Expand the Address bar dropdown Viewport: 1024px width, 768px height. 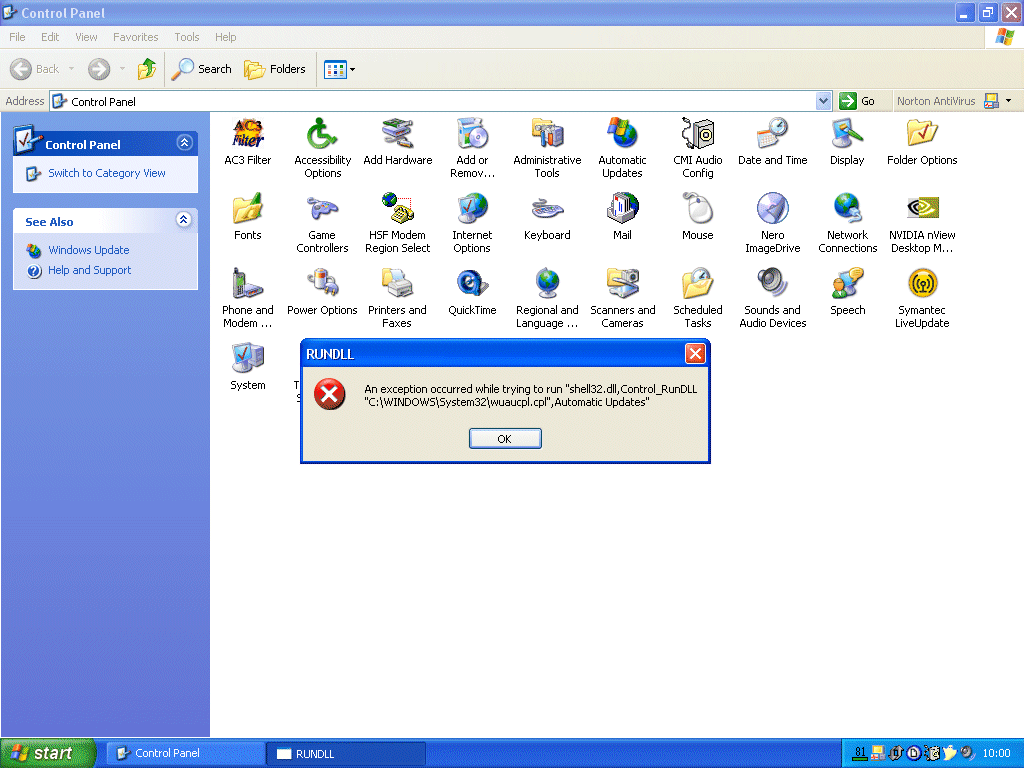[824, 101]
